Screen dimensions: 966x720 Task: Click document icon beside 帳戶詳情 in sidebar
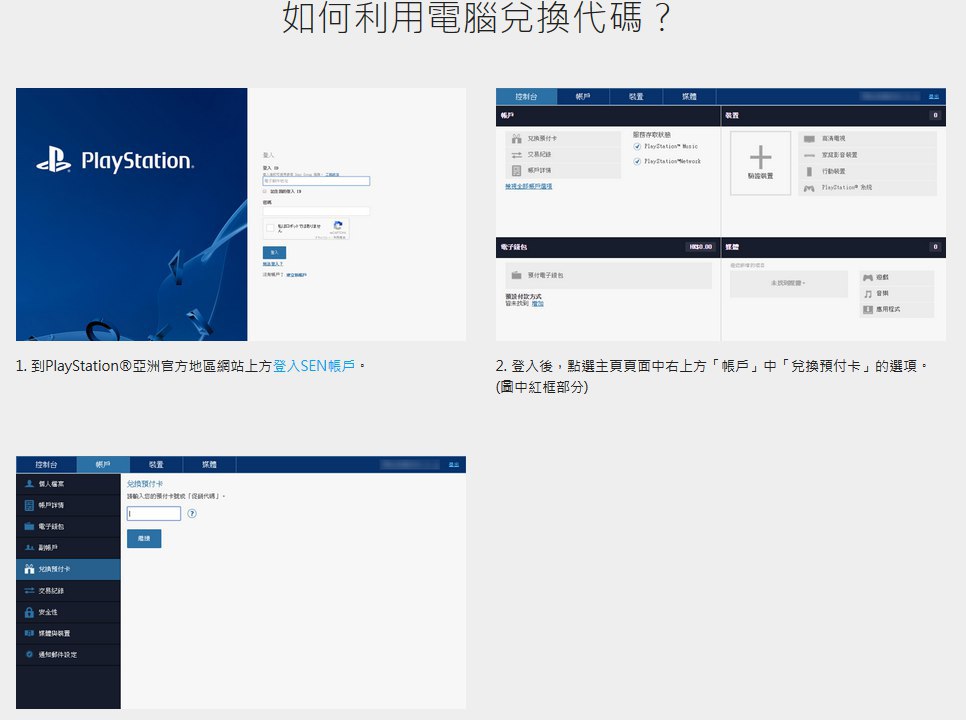point(29,505)
